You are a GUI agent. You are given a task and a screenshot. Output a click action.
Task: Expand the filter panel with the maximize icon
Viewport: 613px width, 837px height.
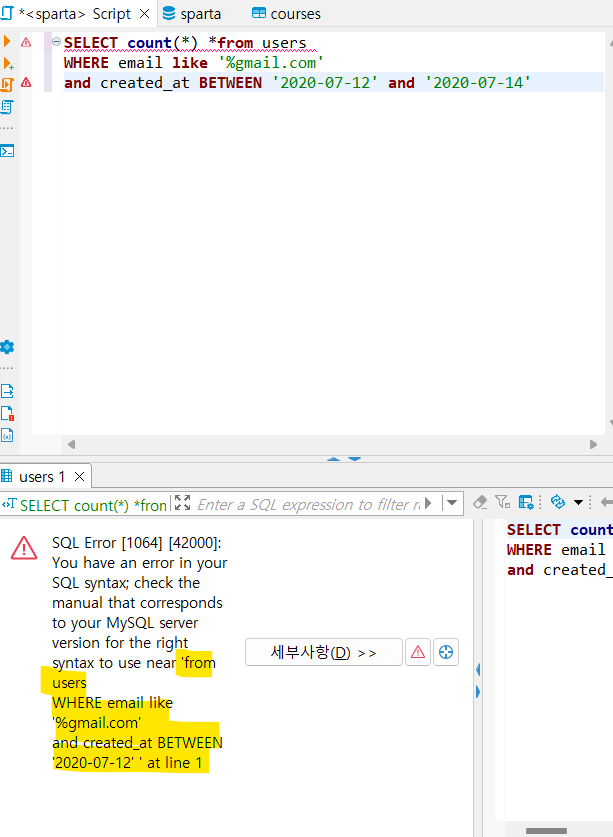[183, 503]
